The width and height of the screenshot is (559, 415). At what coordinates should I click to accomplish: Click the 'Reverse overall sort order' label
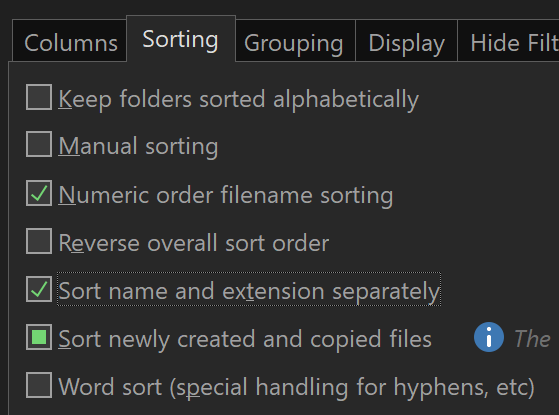(194, 243)
